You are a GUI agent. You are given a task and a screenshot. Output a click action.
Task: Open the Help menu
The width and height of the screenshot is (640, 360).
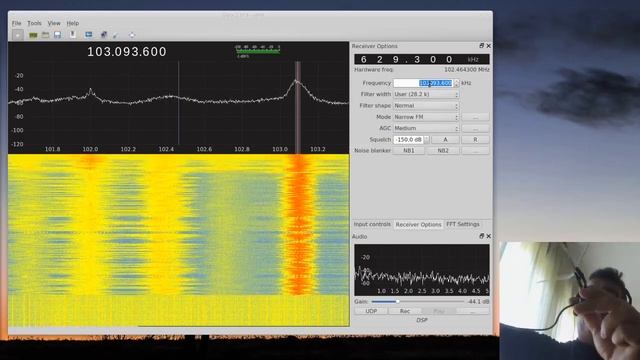(73, 23)
